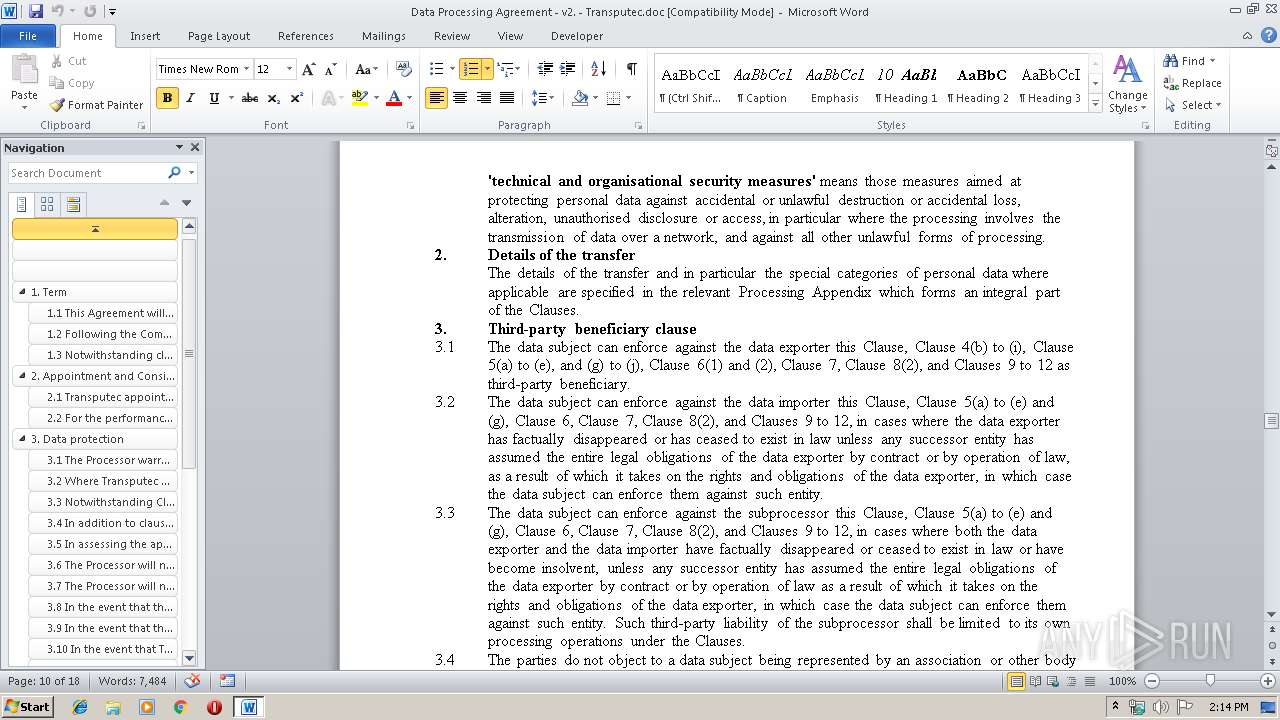Image resolution: width=1280 pixels, height=720 pixels.
Task: Toggle Underline formatting
Action: (x=214, y=98)
